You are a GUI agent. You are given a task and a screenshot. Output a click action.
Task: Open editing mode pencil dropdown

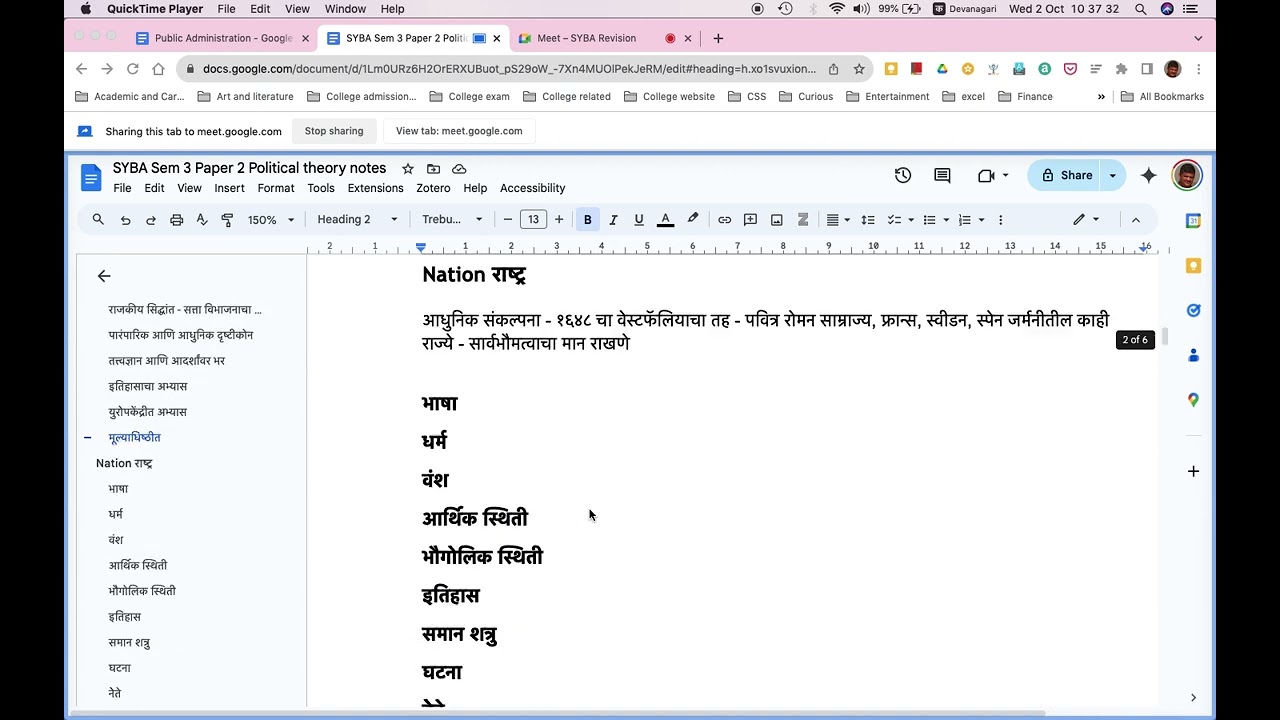point(1086,220)
